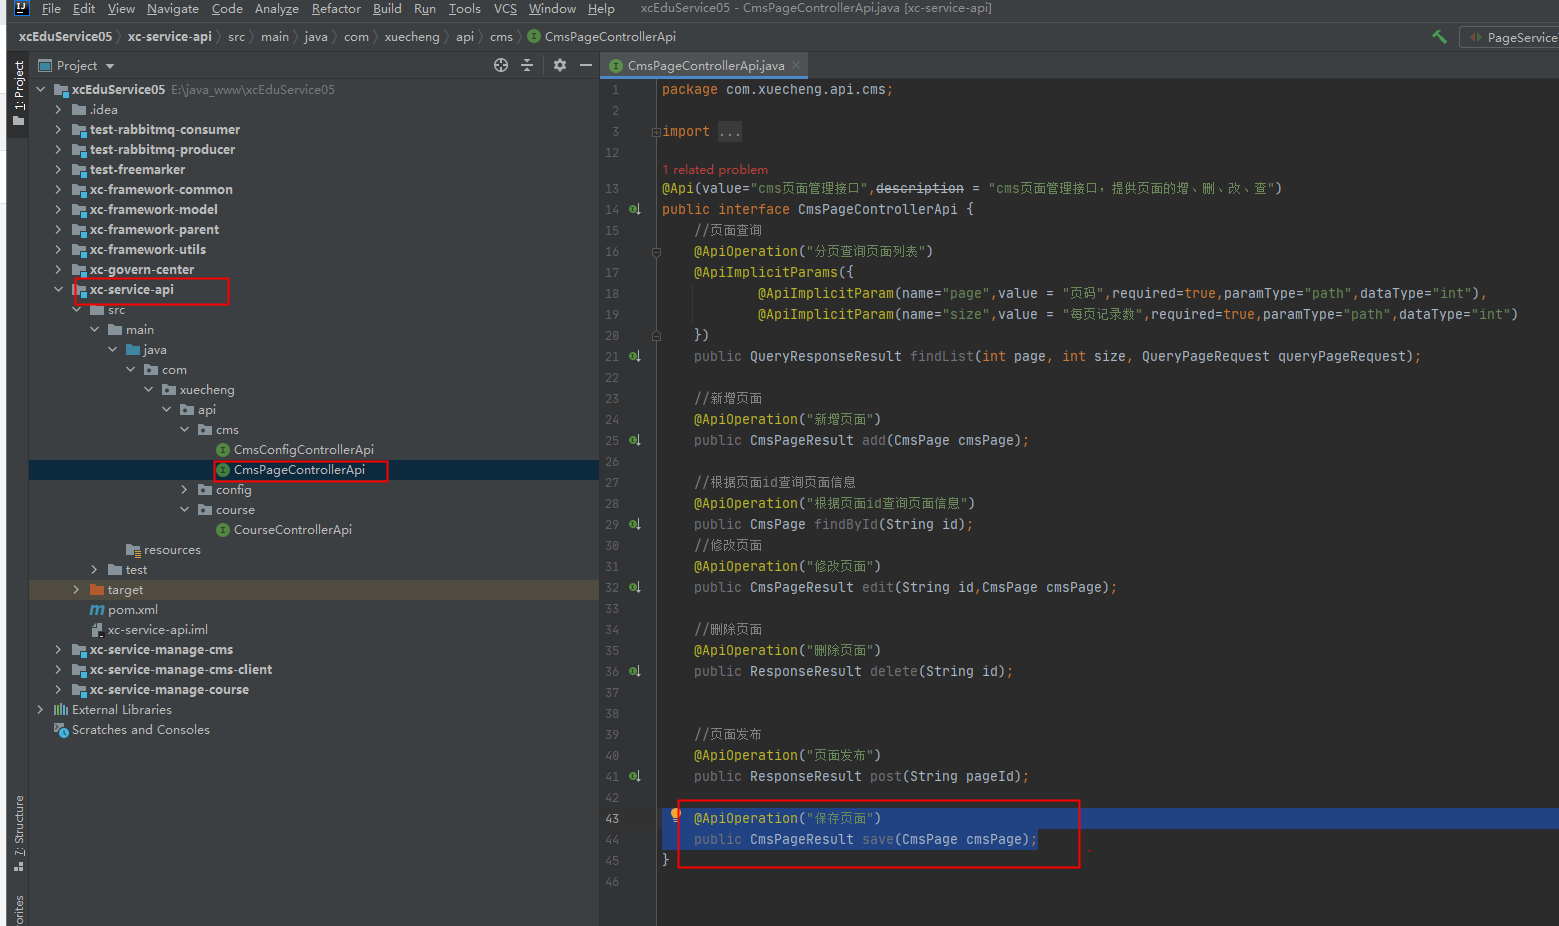
Task: Click gutter implemented-method icon on line 36
Action: [635, 671]
